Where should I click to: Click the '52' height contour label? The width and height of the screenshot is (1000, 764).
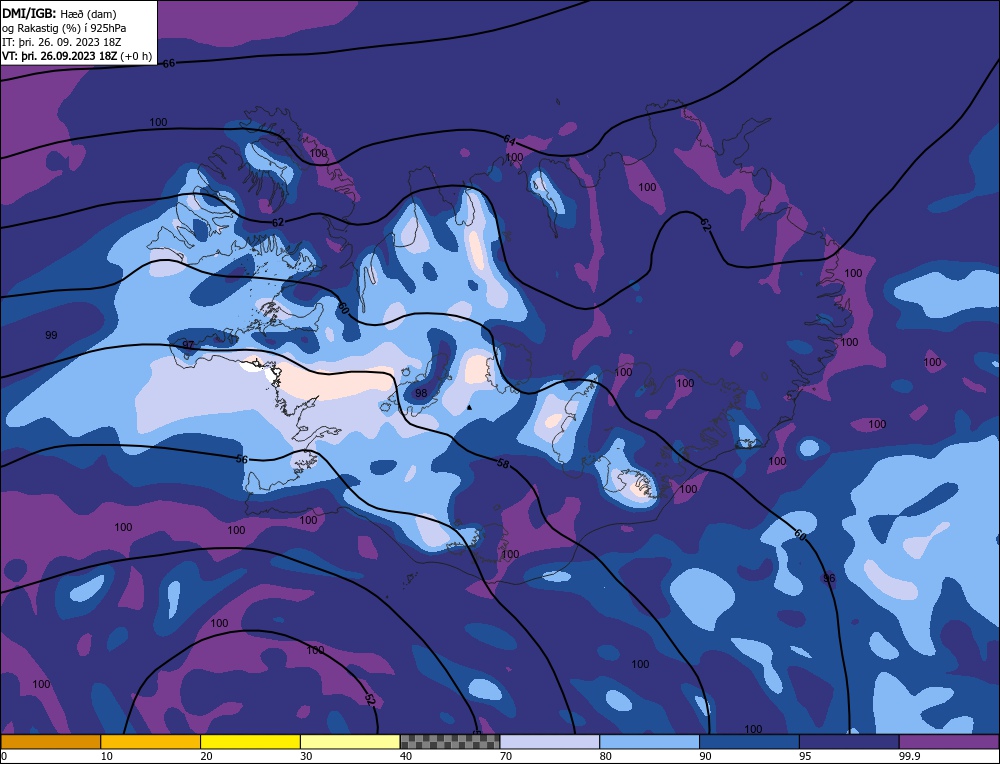(x=369, y=699)
